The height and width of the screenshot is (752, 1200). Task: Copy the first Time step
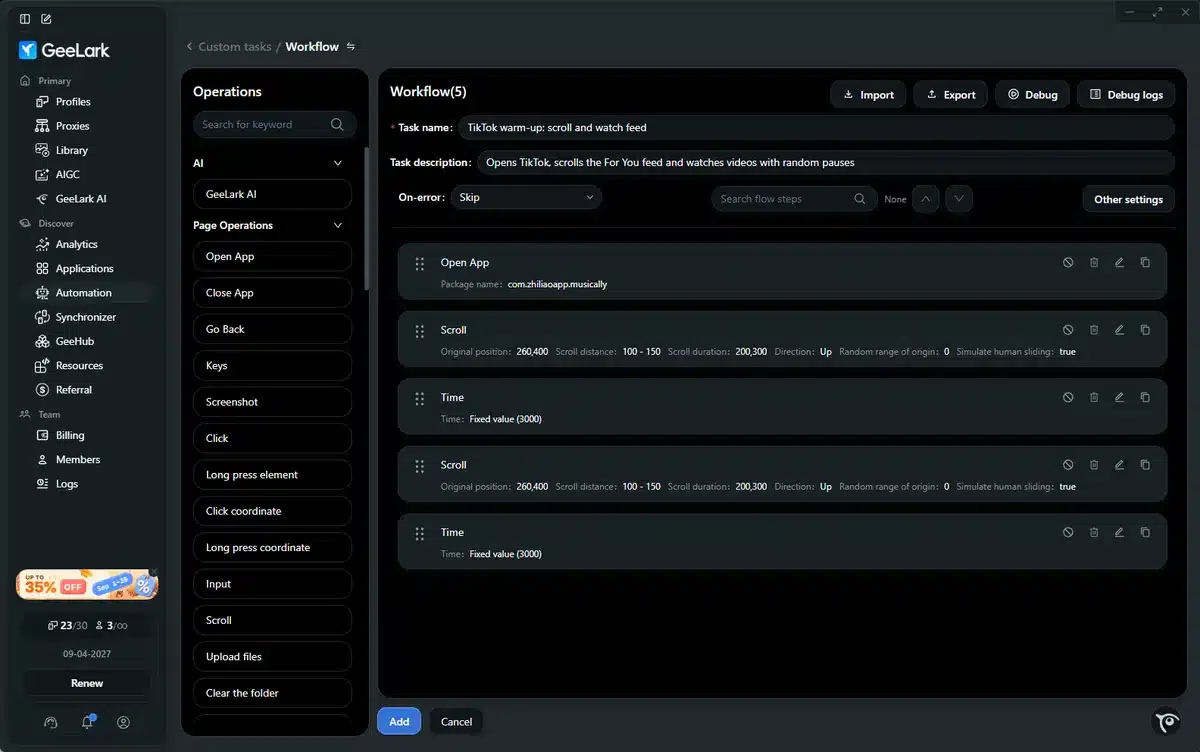click(x=1145, y=397)
